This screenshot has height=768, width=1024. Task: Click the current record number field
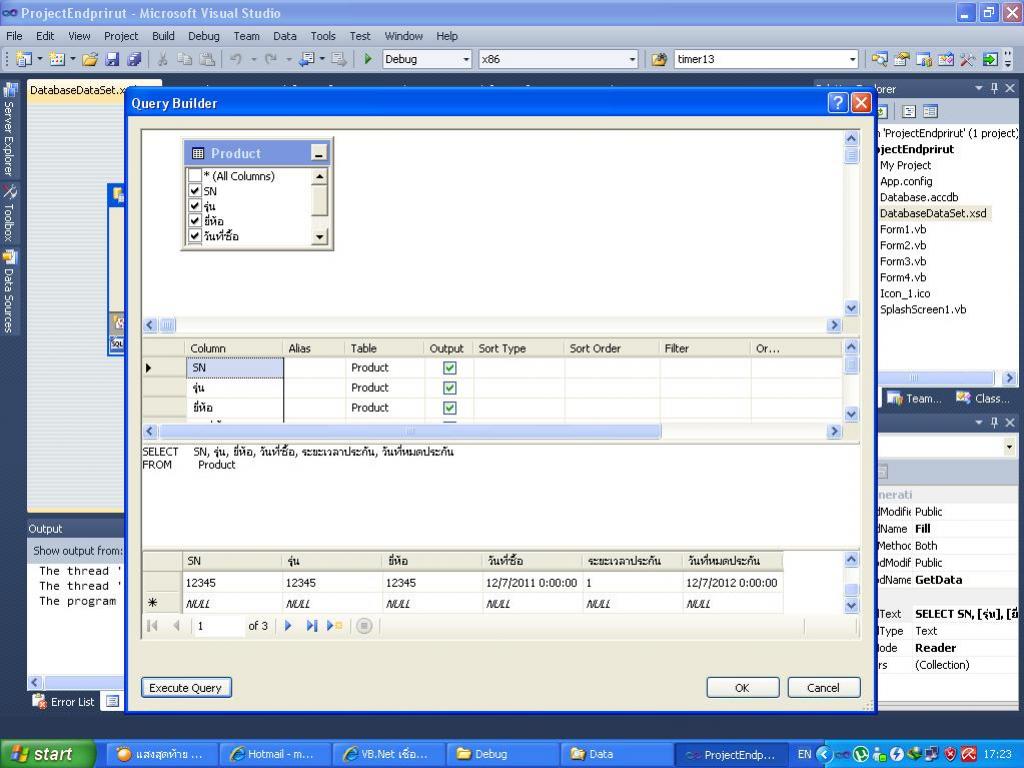217,626
